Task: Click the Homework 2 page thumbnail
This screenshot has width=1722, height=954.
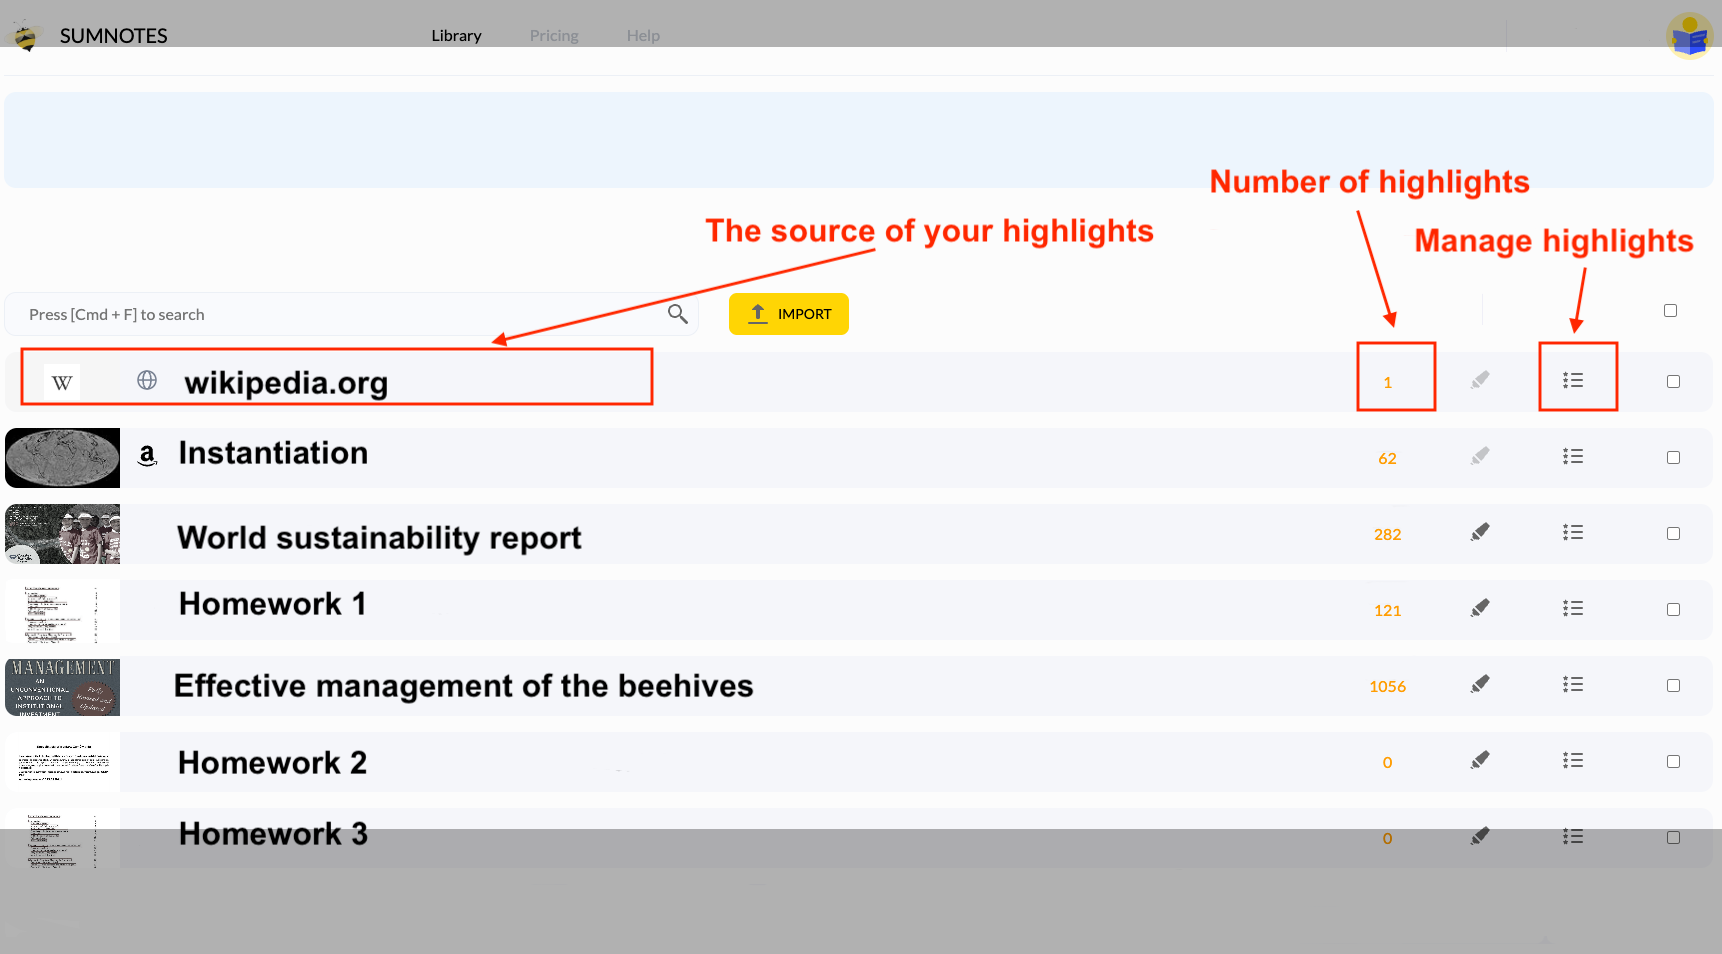Action: [62, 762]
